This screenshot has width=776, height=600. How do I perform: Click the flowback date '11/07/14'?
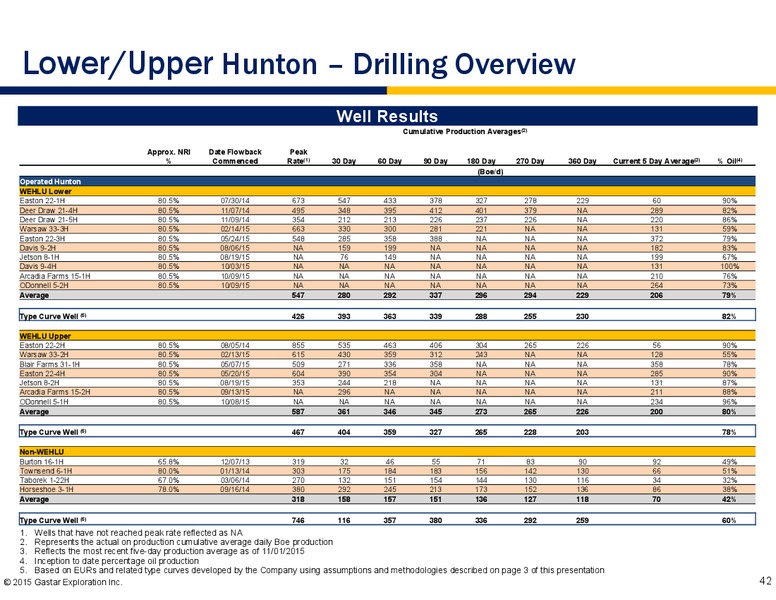(x=235, y=210)
